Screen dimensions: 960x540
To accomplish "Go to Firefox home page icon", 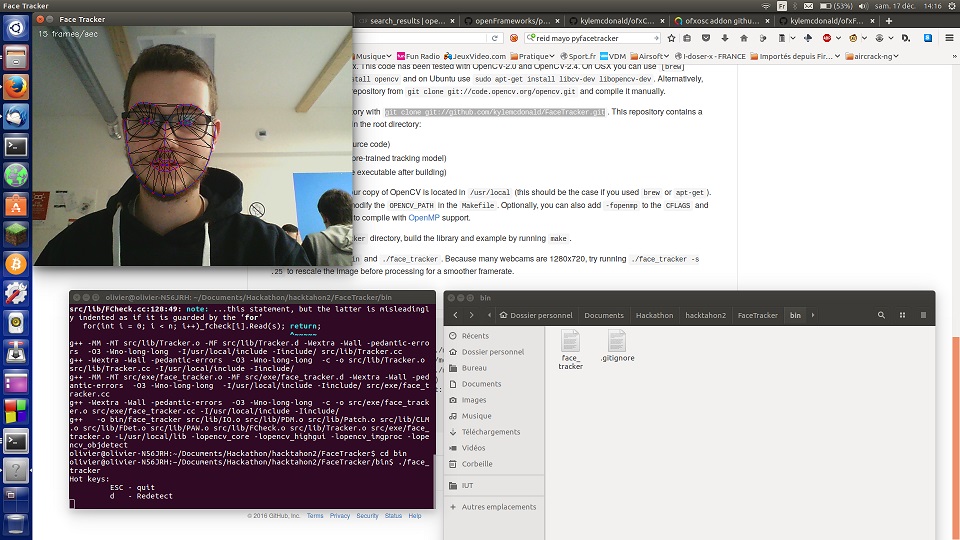I will click(744, 38).
